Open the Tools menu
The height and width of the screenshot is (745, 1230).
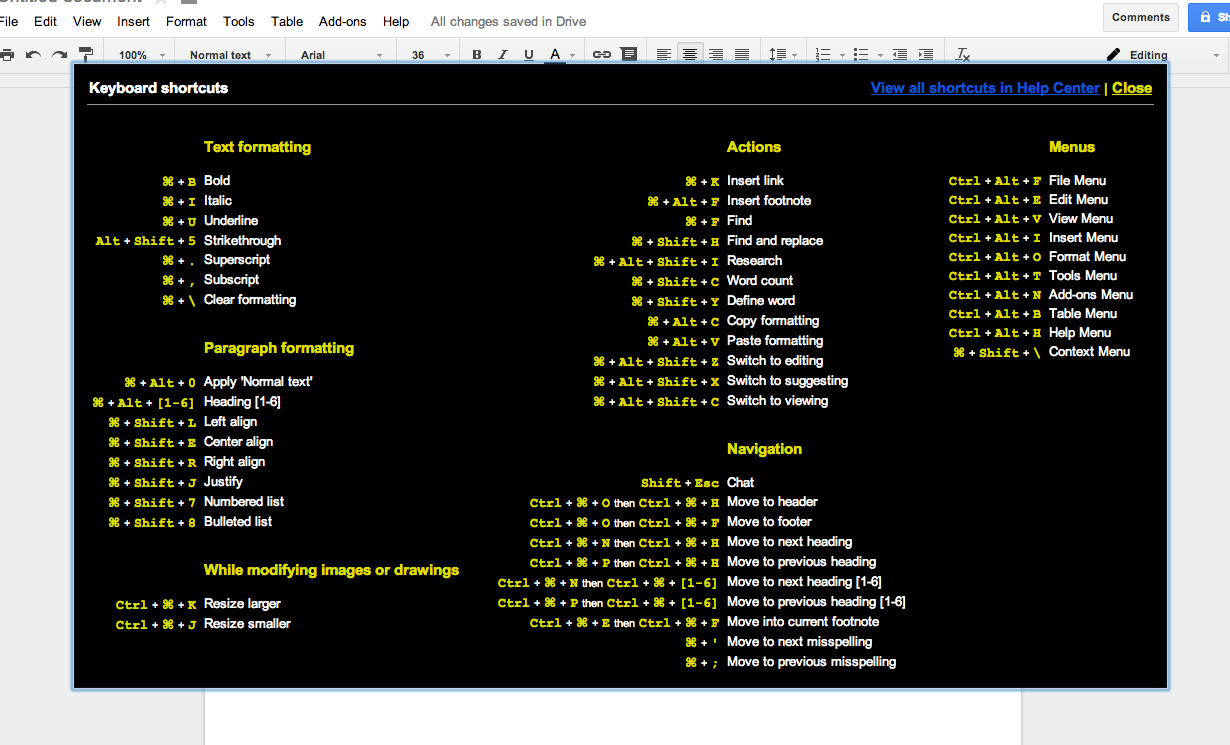pyautogui.click(x=239, y=21)
